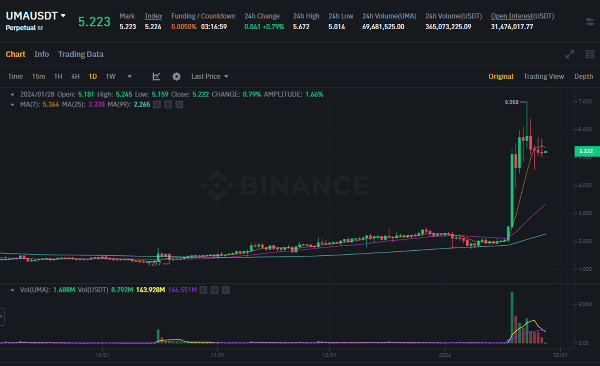
Task: Collapse the MA indicator row
Action: [x=12, y=105]
